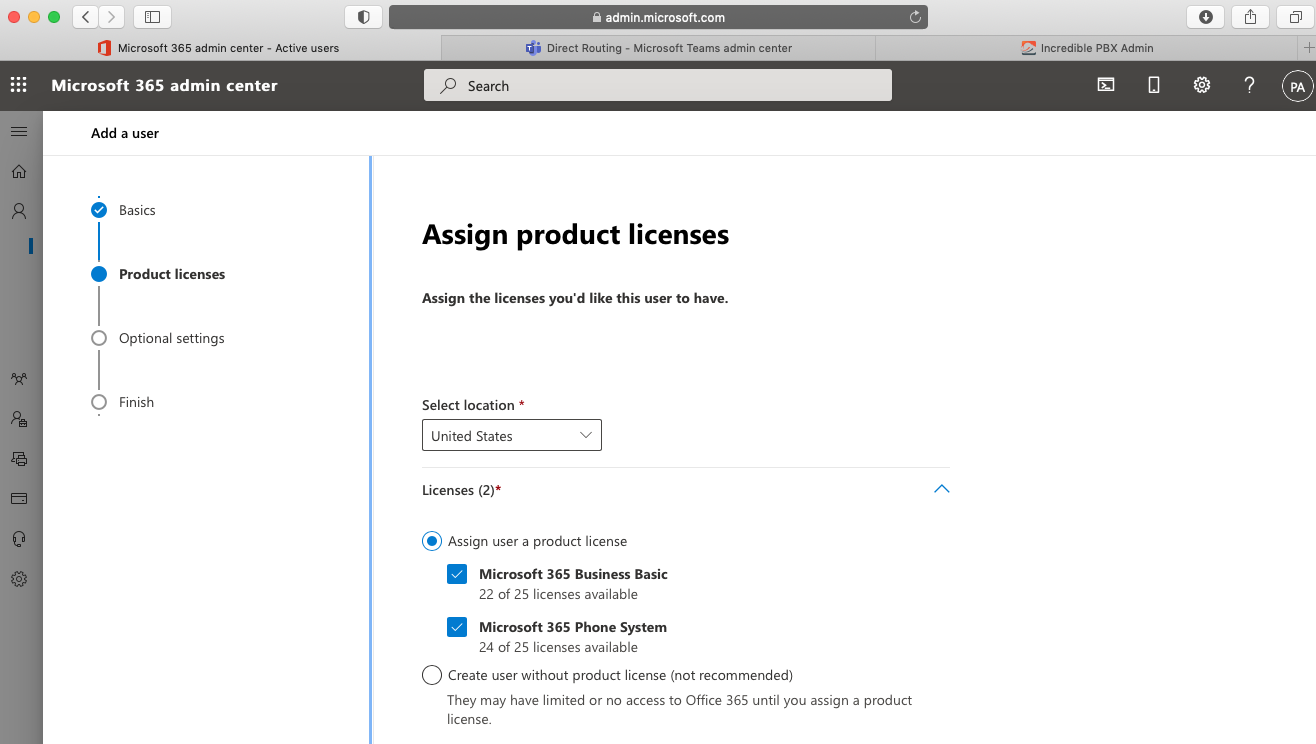Open the PA account avatar menu
The height and width of the screenshot is (744, 1316).
(x=1297, y=87)
